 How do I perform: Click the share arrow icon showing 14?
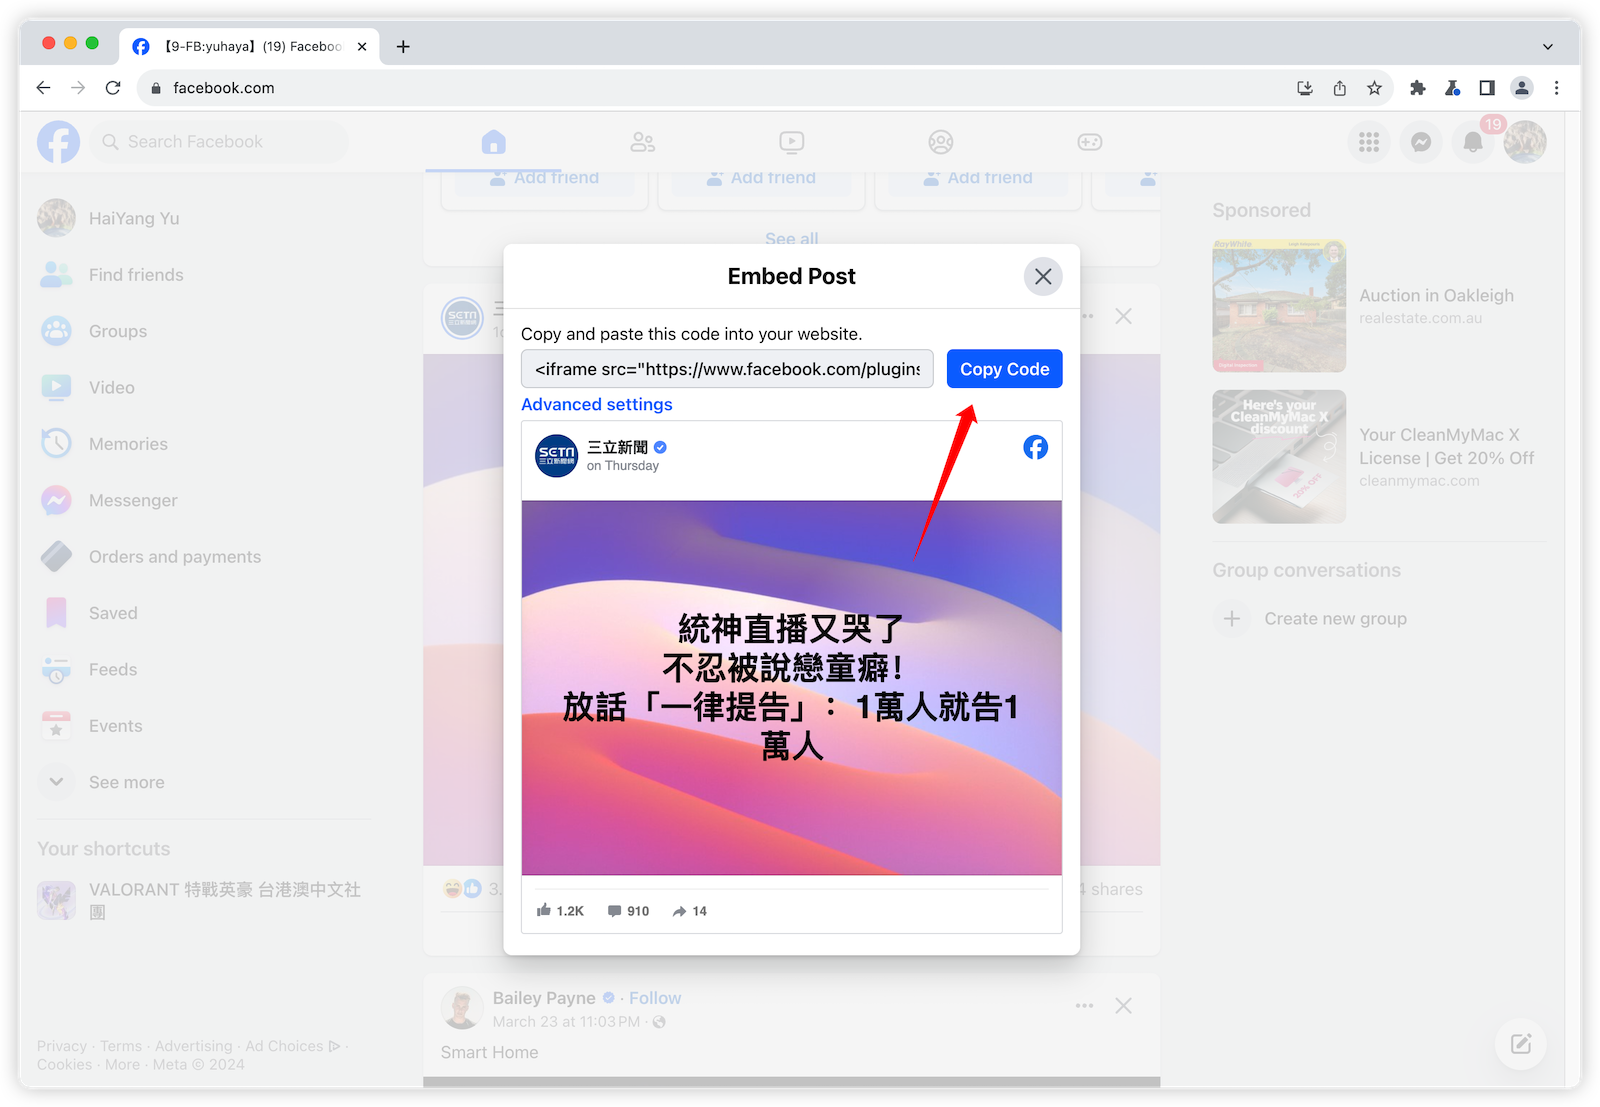point(680,911)
